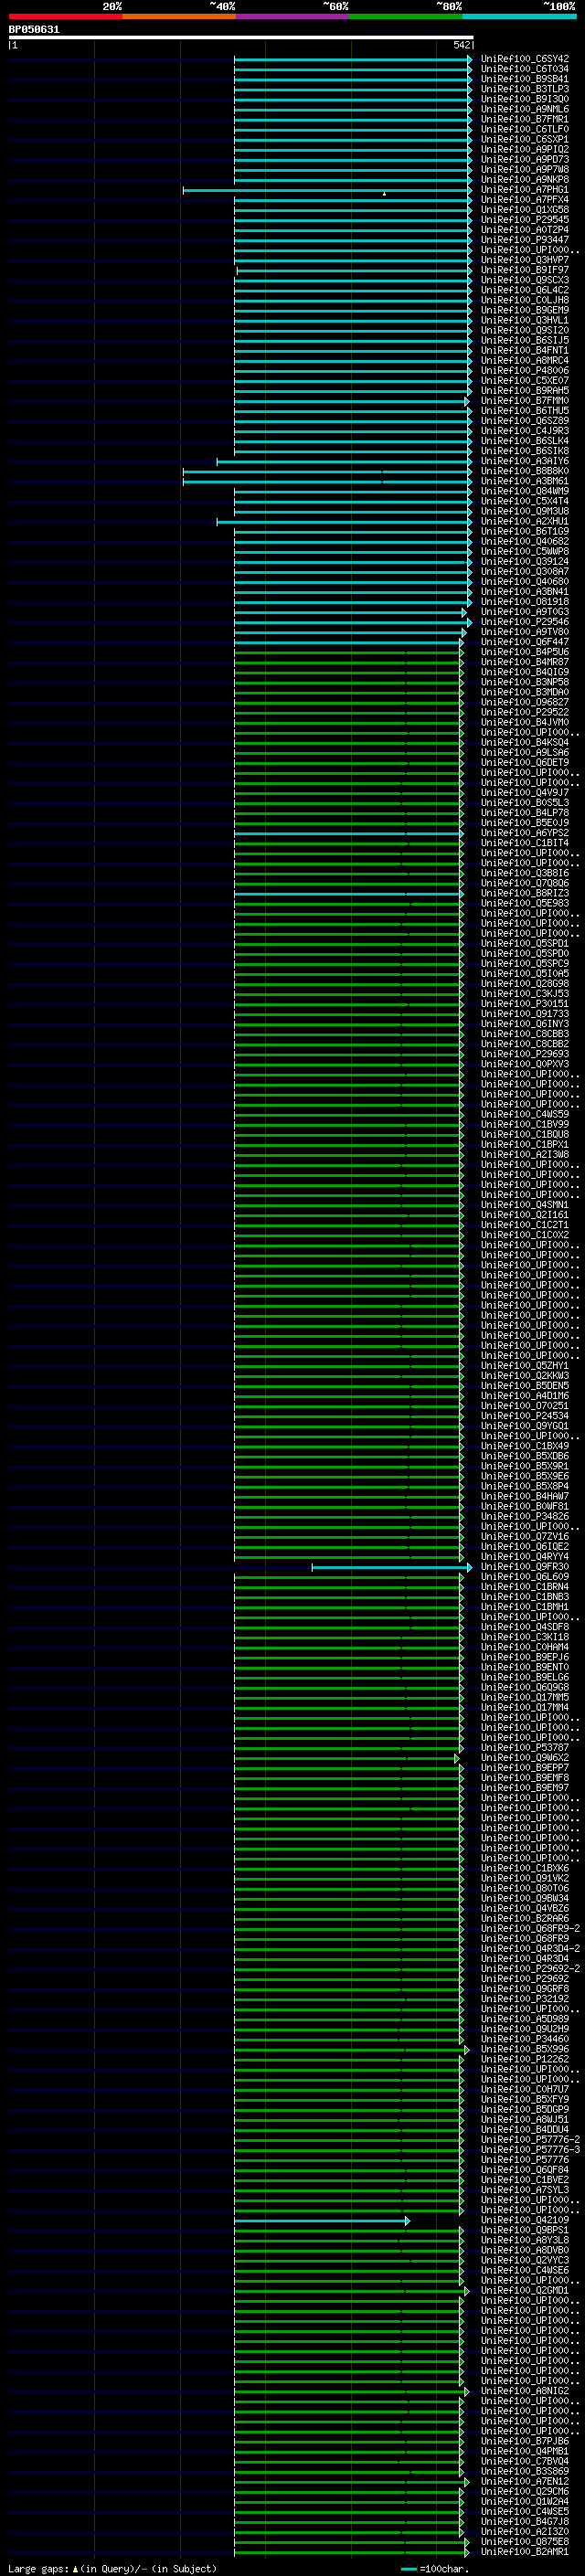Image resolution: width=585 pixels, height=2576 pixels.
Task: Select hit label UniRef100_P29545
Action: pyautogui.click(x=524, y=220)
